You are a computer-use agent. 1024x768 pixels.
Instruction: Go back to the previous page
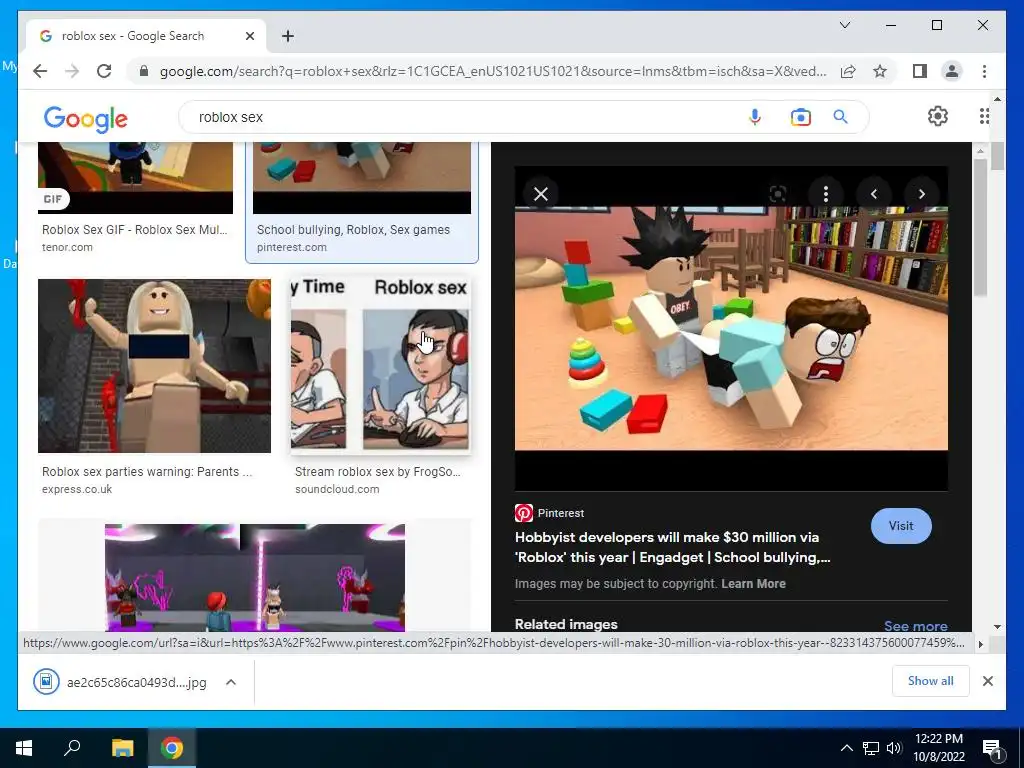point(40,71)
